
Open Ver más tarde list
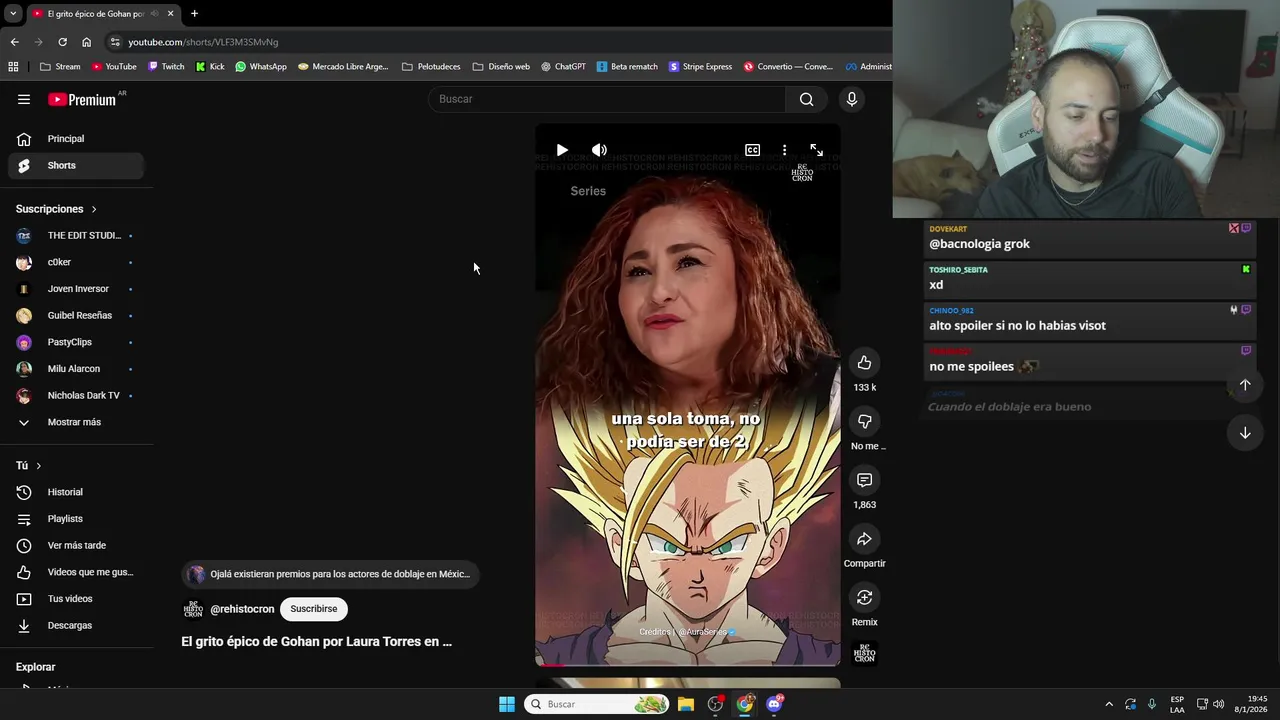point(76,546)
